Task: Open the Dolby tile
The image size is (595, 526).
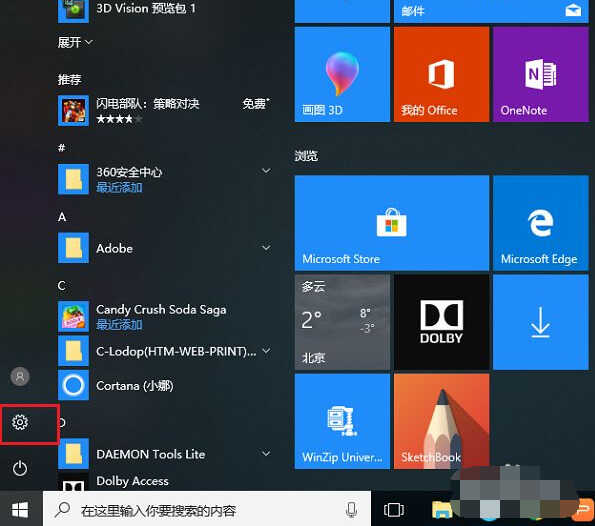Action: [x=441, y=322]
